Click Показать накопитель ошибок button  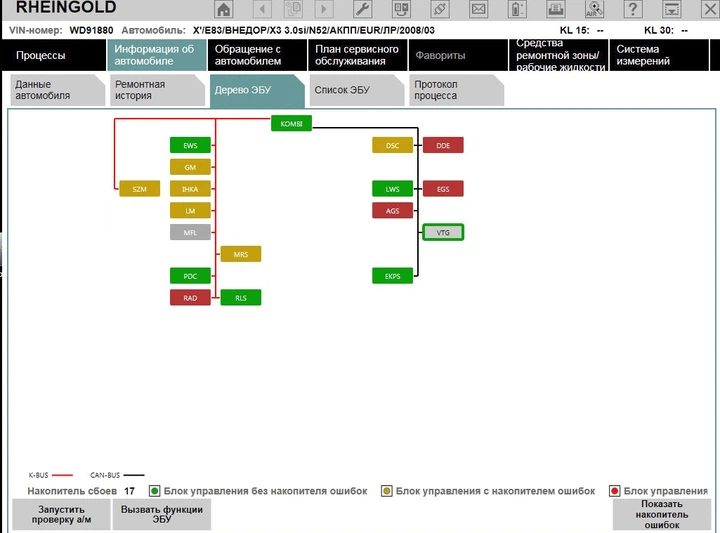662,514
